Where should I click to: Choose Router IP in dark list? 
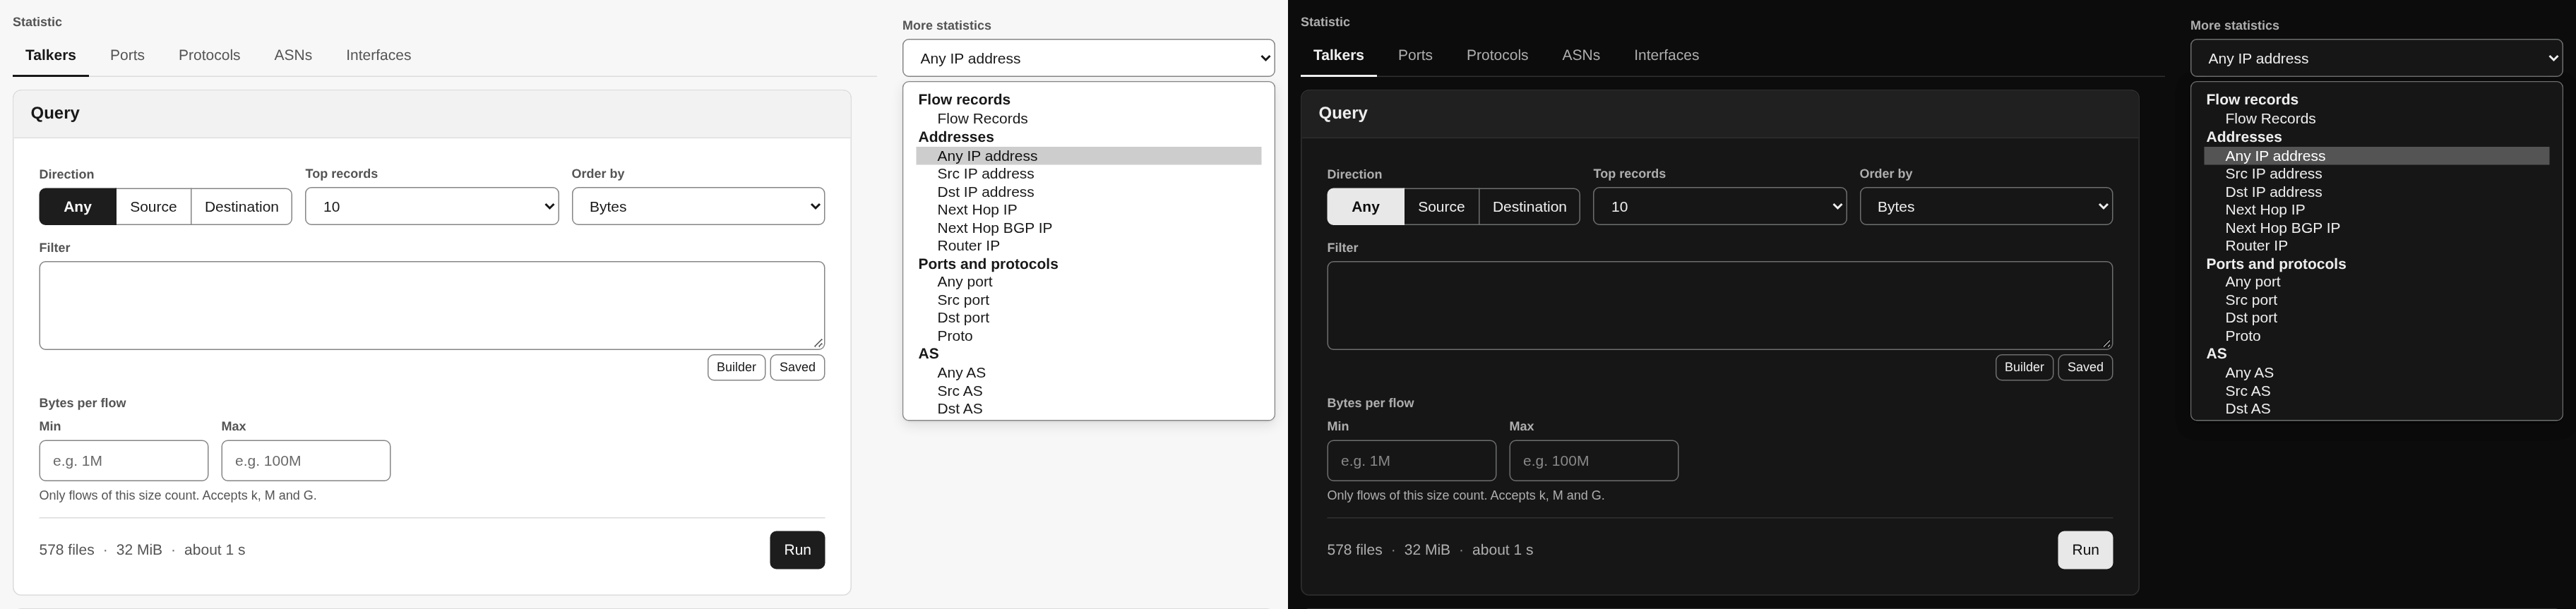pyautogui.click(x=2377, y=246)
